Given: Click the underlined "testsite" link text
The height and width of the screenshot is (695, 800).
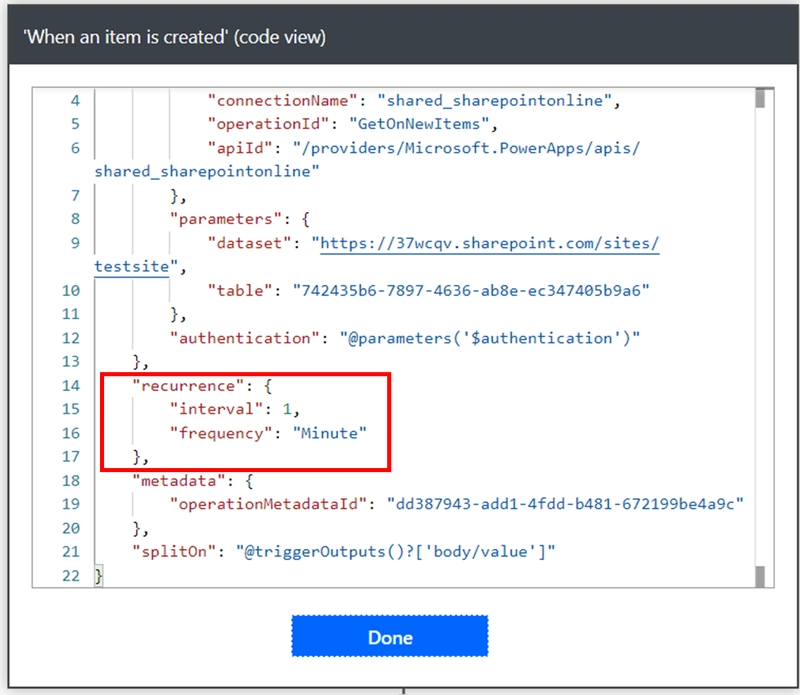Looking at the screenshot, I should [x=131, y=267].
